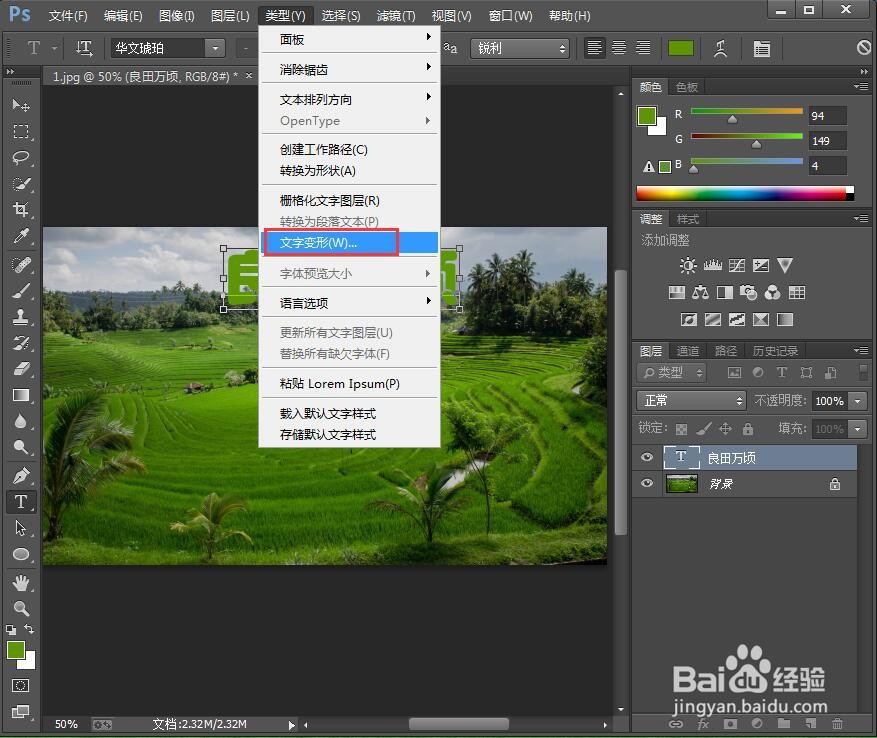Toggle text orientation in options bar
Screen dimensions: 877x738
pyautogui.click(x=84, y=49)
